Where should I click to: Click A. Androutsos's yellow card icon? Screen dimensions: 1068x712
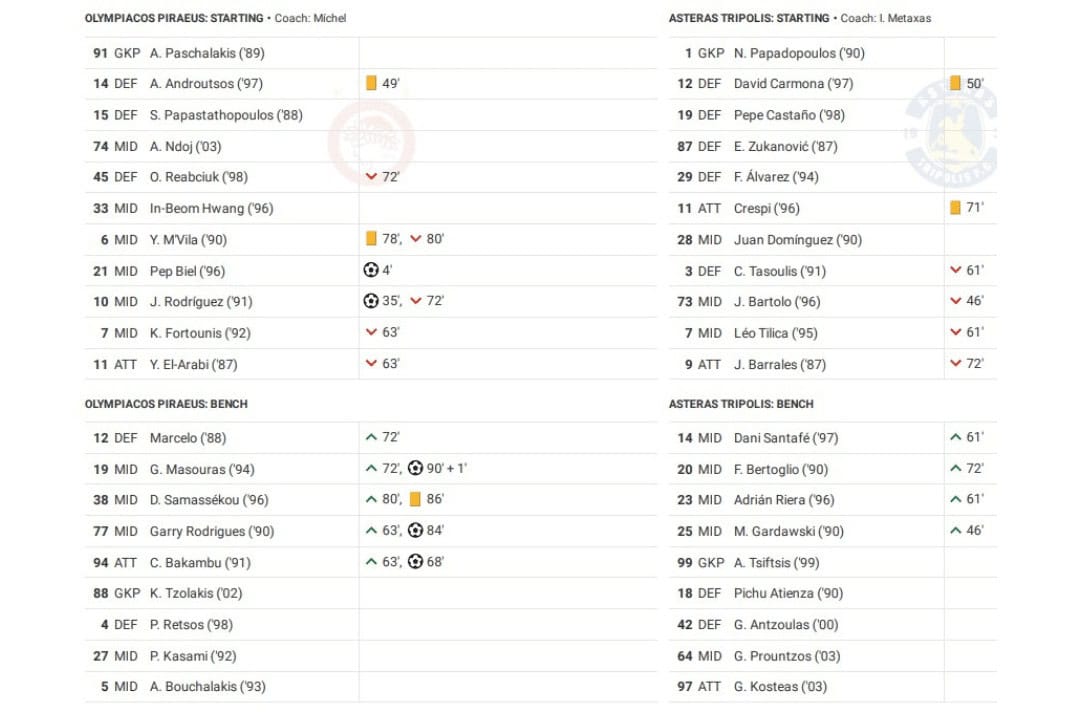coord(371,83)
